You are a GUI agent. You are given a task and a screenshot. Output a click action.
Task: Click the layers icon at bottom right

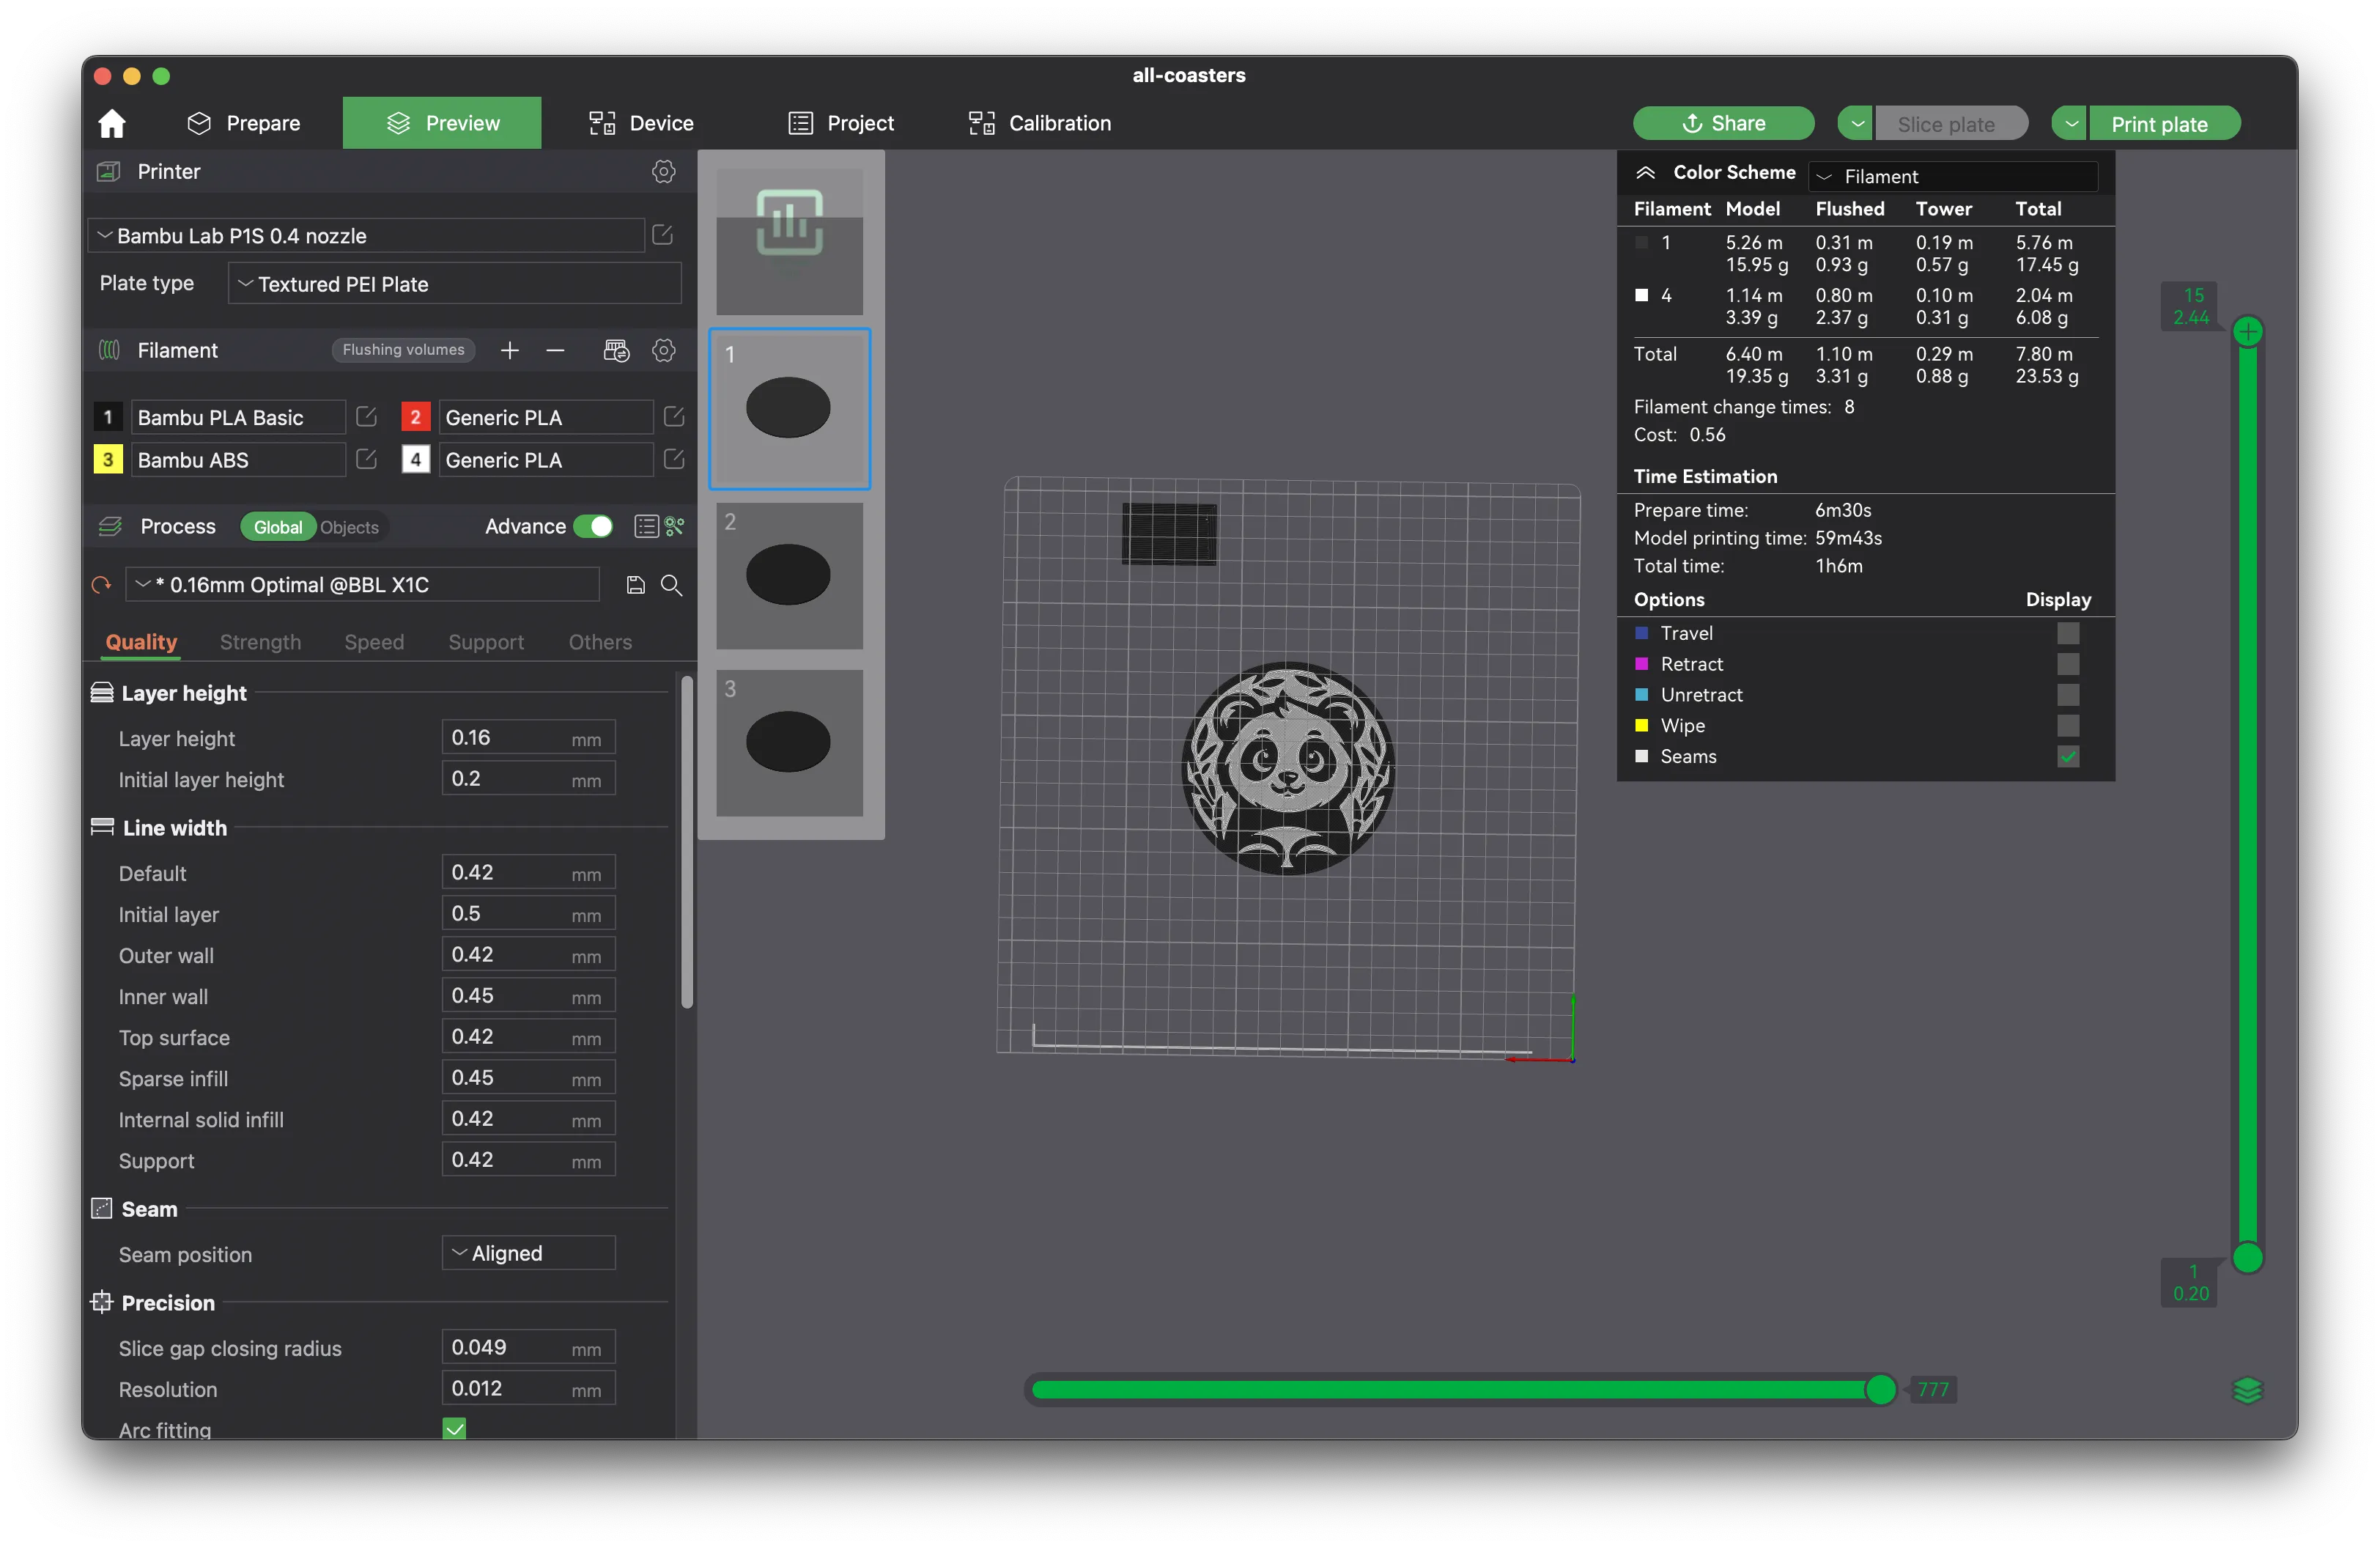(x=2247, y=1390)
